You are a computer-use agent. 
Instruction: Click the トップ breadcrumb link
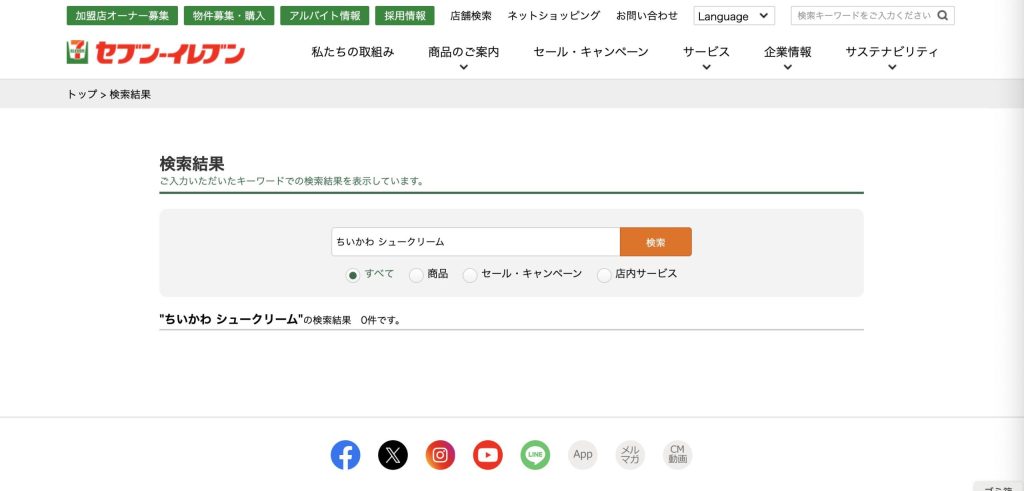pos(82,94)
